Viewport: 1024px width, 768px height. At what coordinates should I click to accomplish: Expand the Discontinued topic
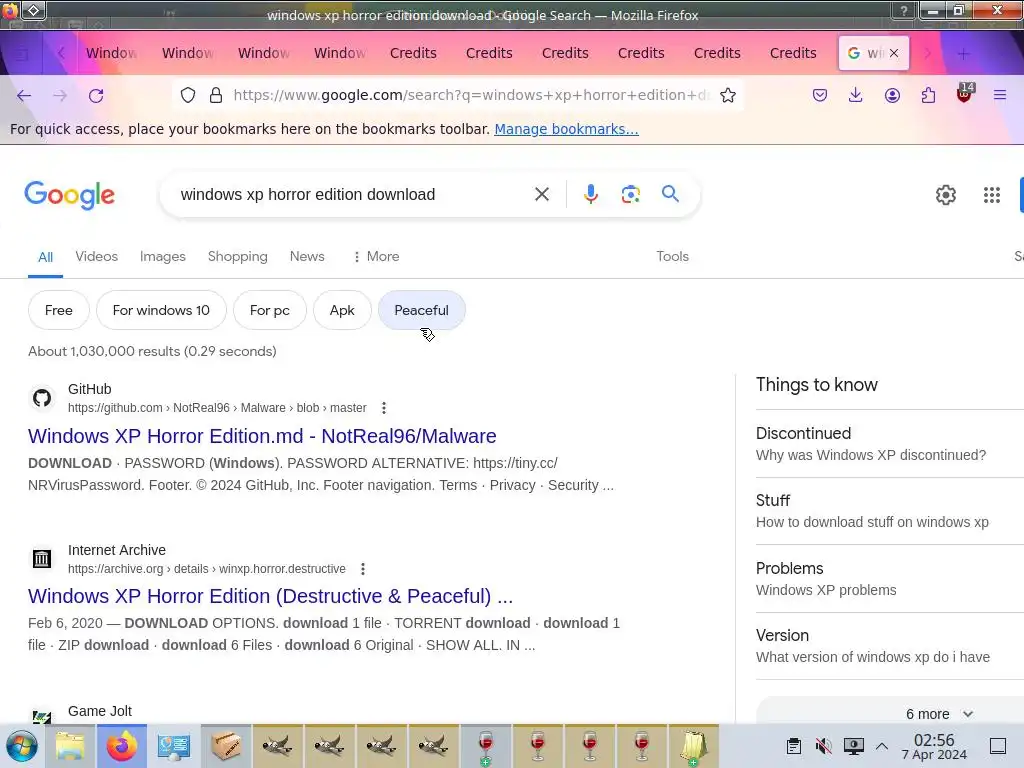pyautogui.click(x=889, y=443)
